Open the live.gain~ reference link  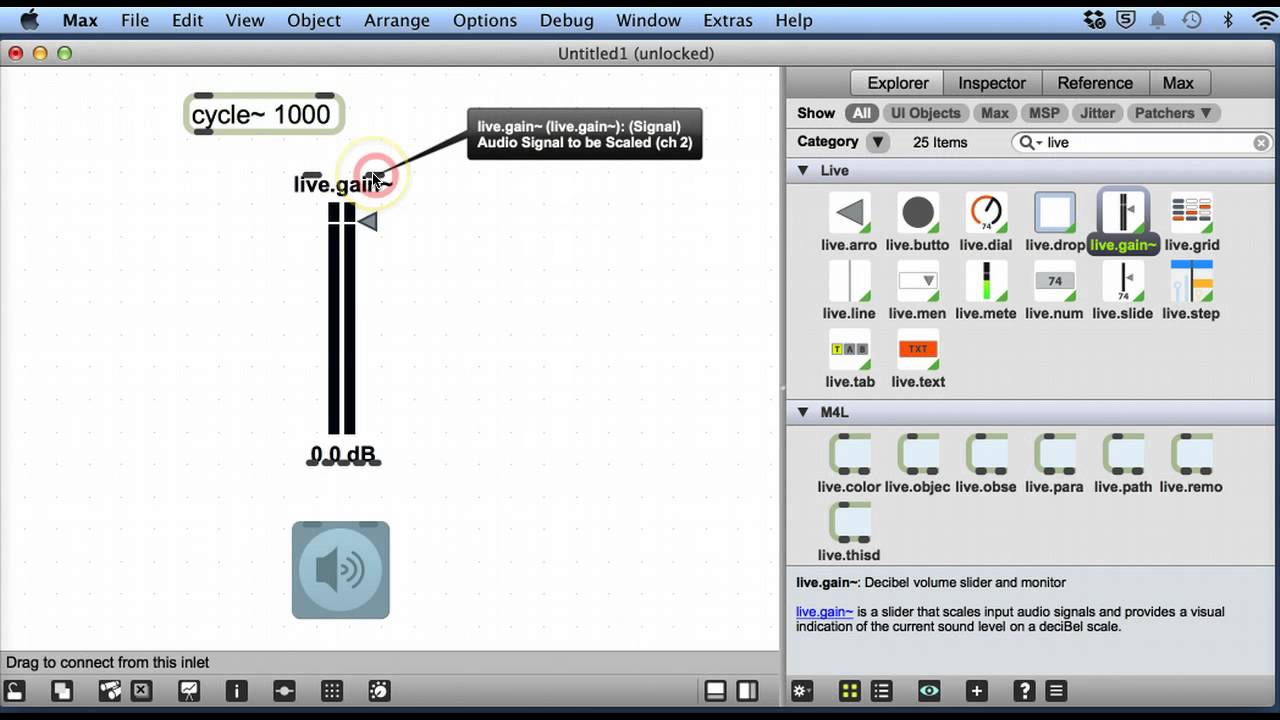(824, 612)
